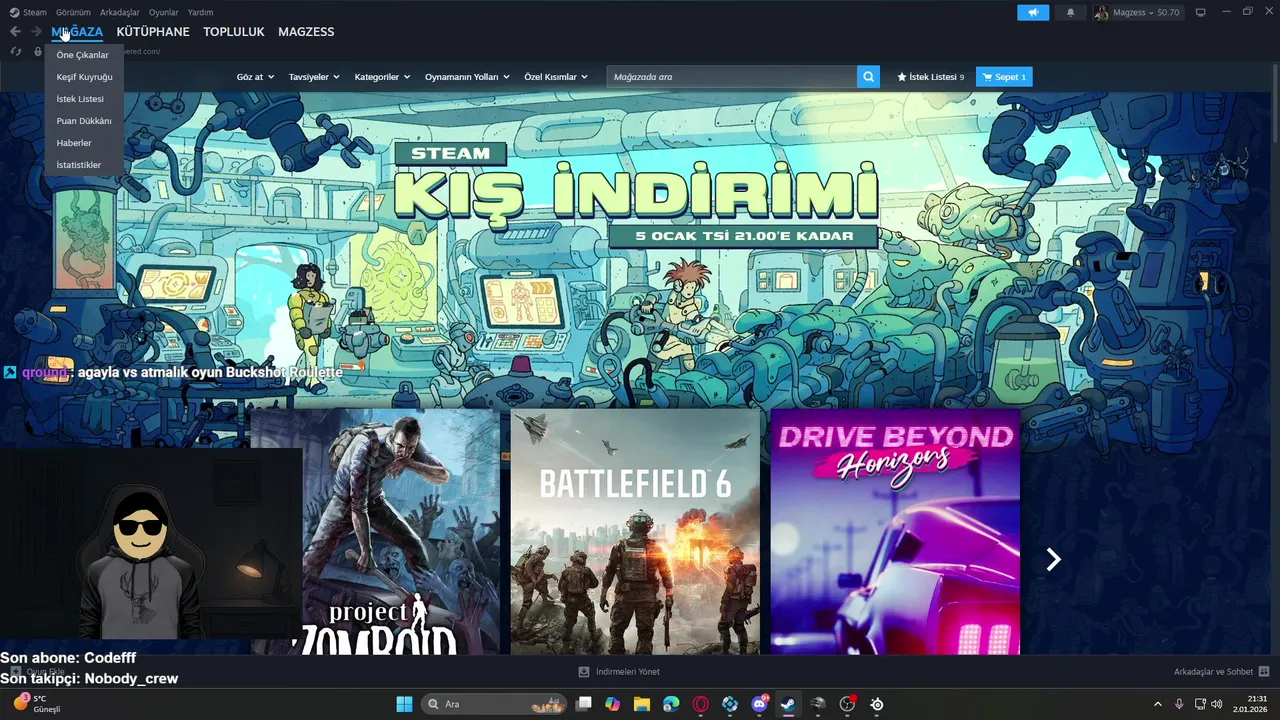The image size is (1280, 720).
Task: Open the Görünüm menu
Action: (x=73, y=12)
